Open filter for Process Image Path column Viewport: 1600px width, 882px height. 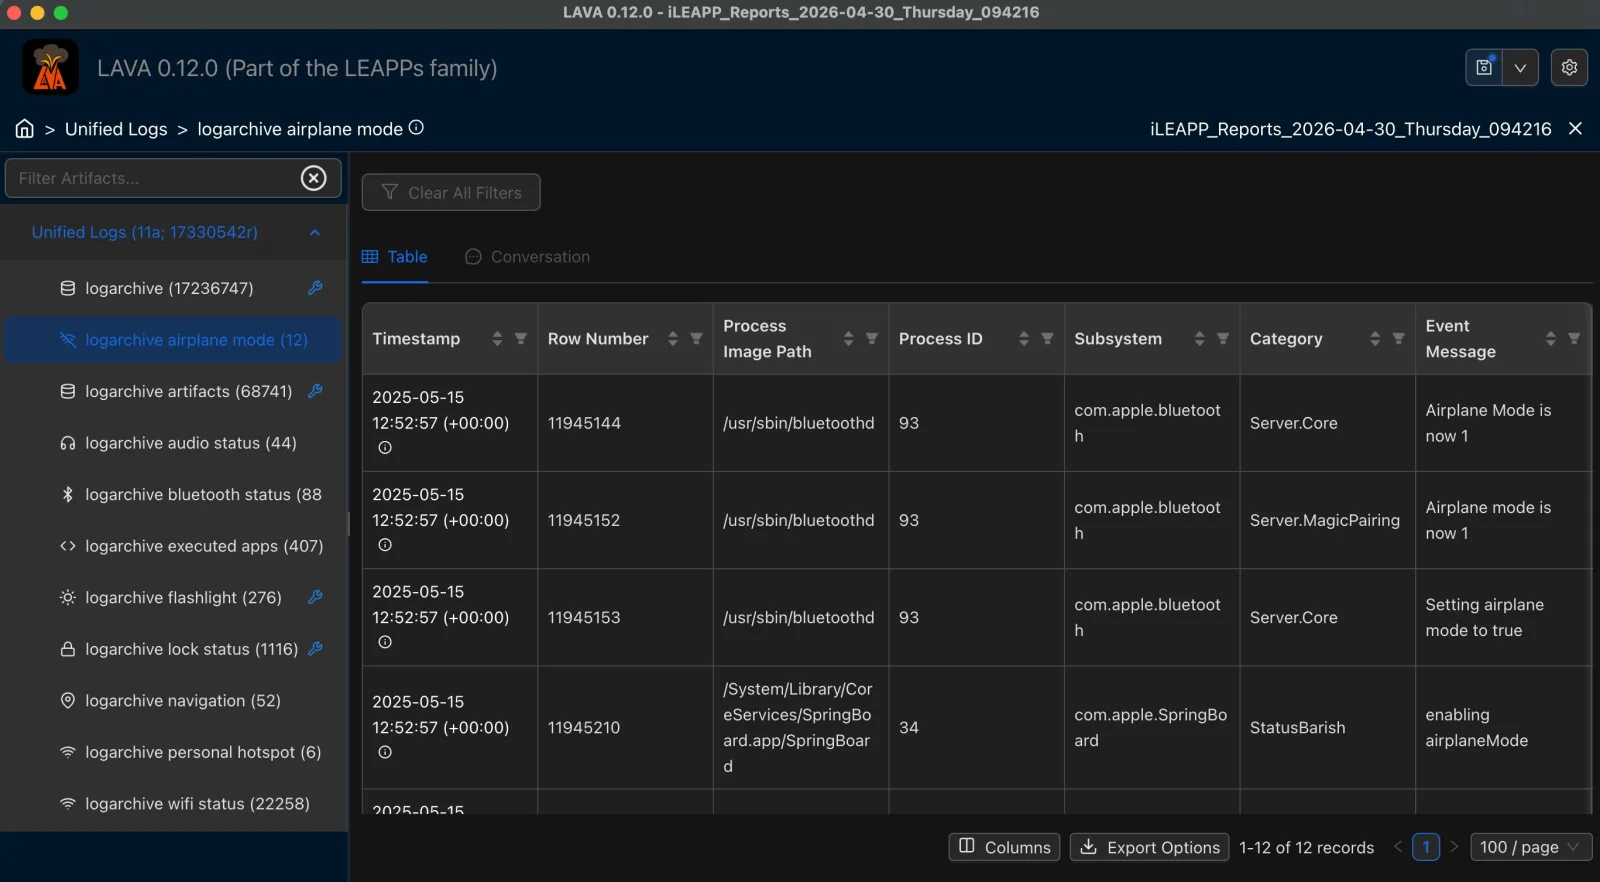click(872, 339)
